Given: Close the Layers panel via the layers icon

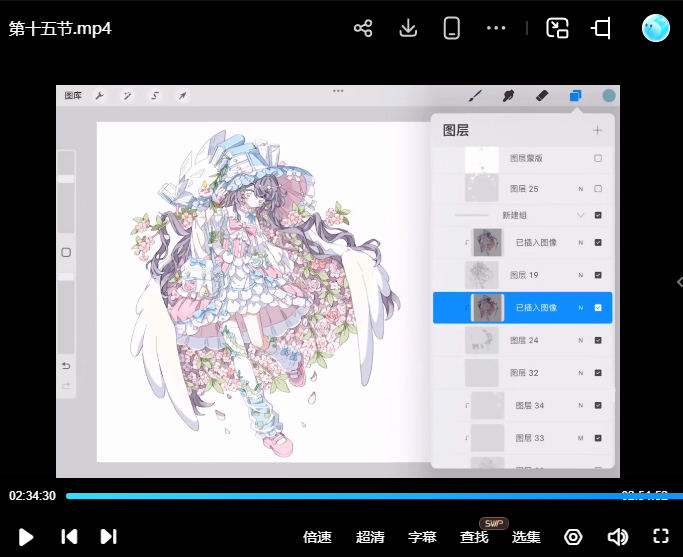Looking at the screenshot, I should [x=575, y=96].
